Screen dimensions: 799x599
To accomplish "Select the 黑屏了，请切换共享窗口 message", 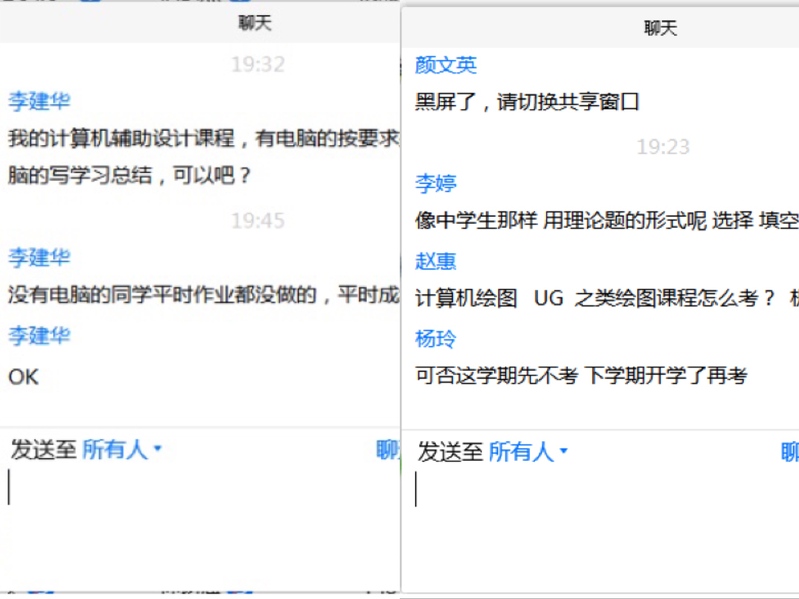I will [527, 101].
